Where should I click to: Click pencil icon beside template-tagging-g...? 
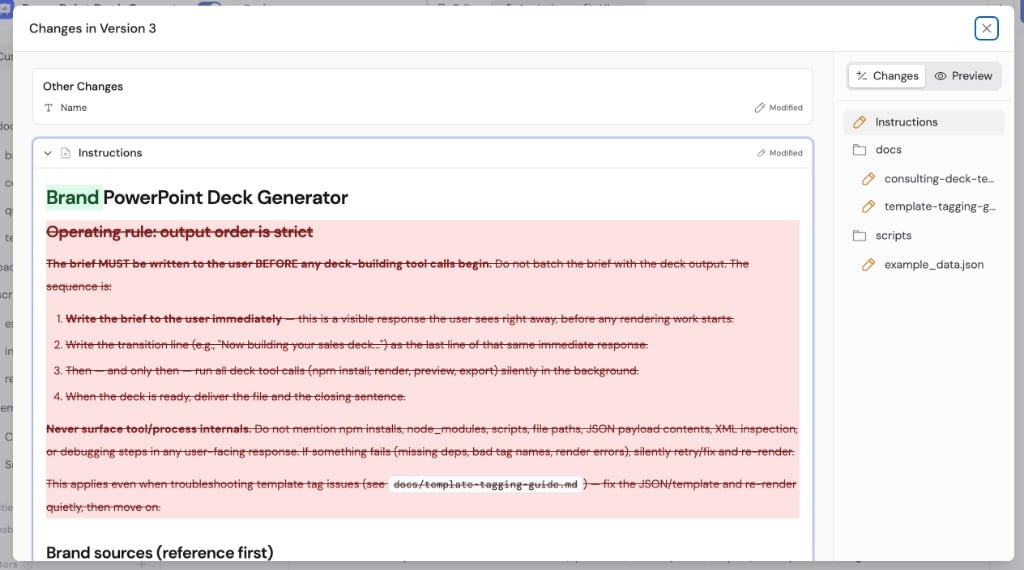click(x=868, y=206)
